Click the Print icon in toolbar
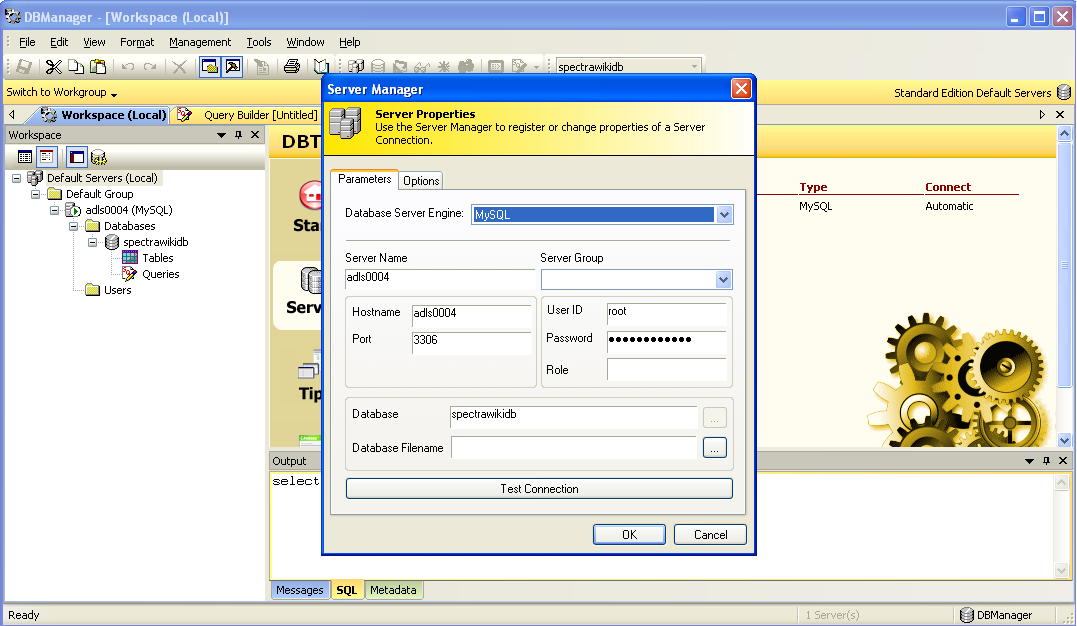This screenshot has width=1077, height=626. (291, 67)
